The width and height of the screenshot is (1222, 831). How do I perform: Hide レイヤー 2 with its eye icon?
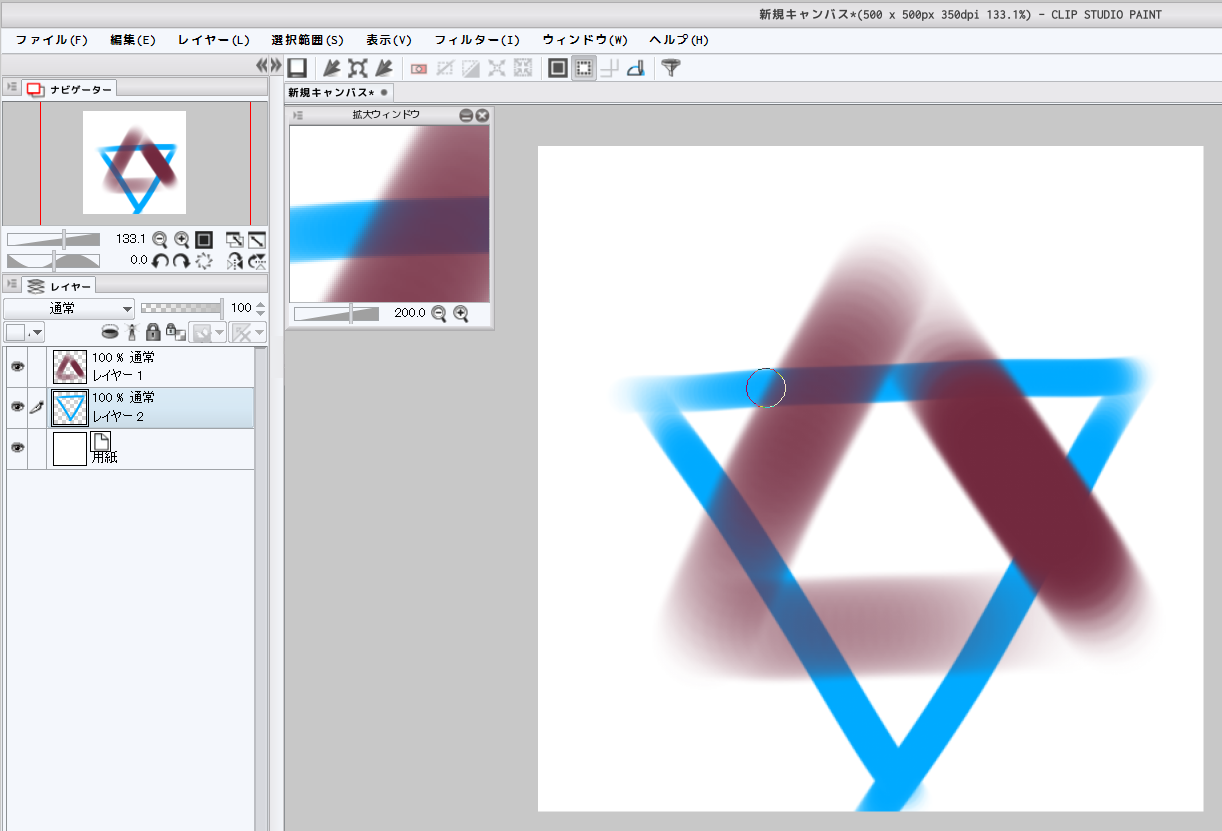point(17,407)
